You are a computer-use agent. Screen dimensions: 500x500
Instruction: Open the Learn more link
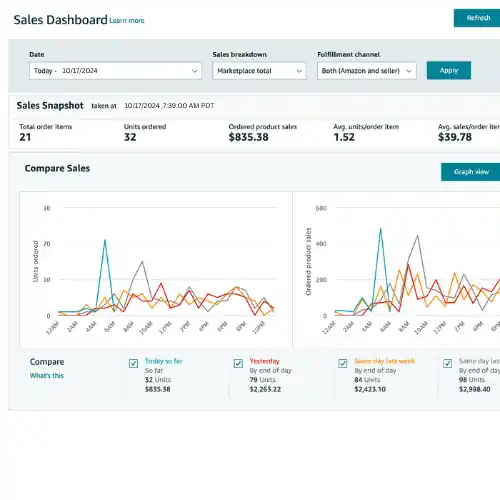click(x=127, y=21)
